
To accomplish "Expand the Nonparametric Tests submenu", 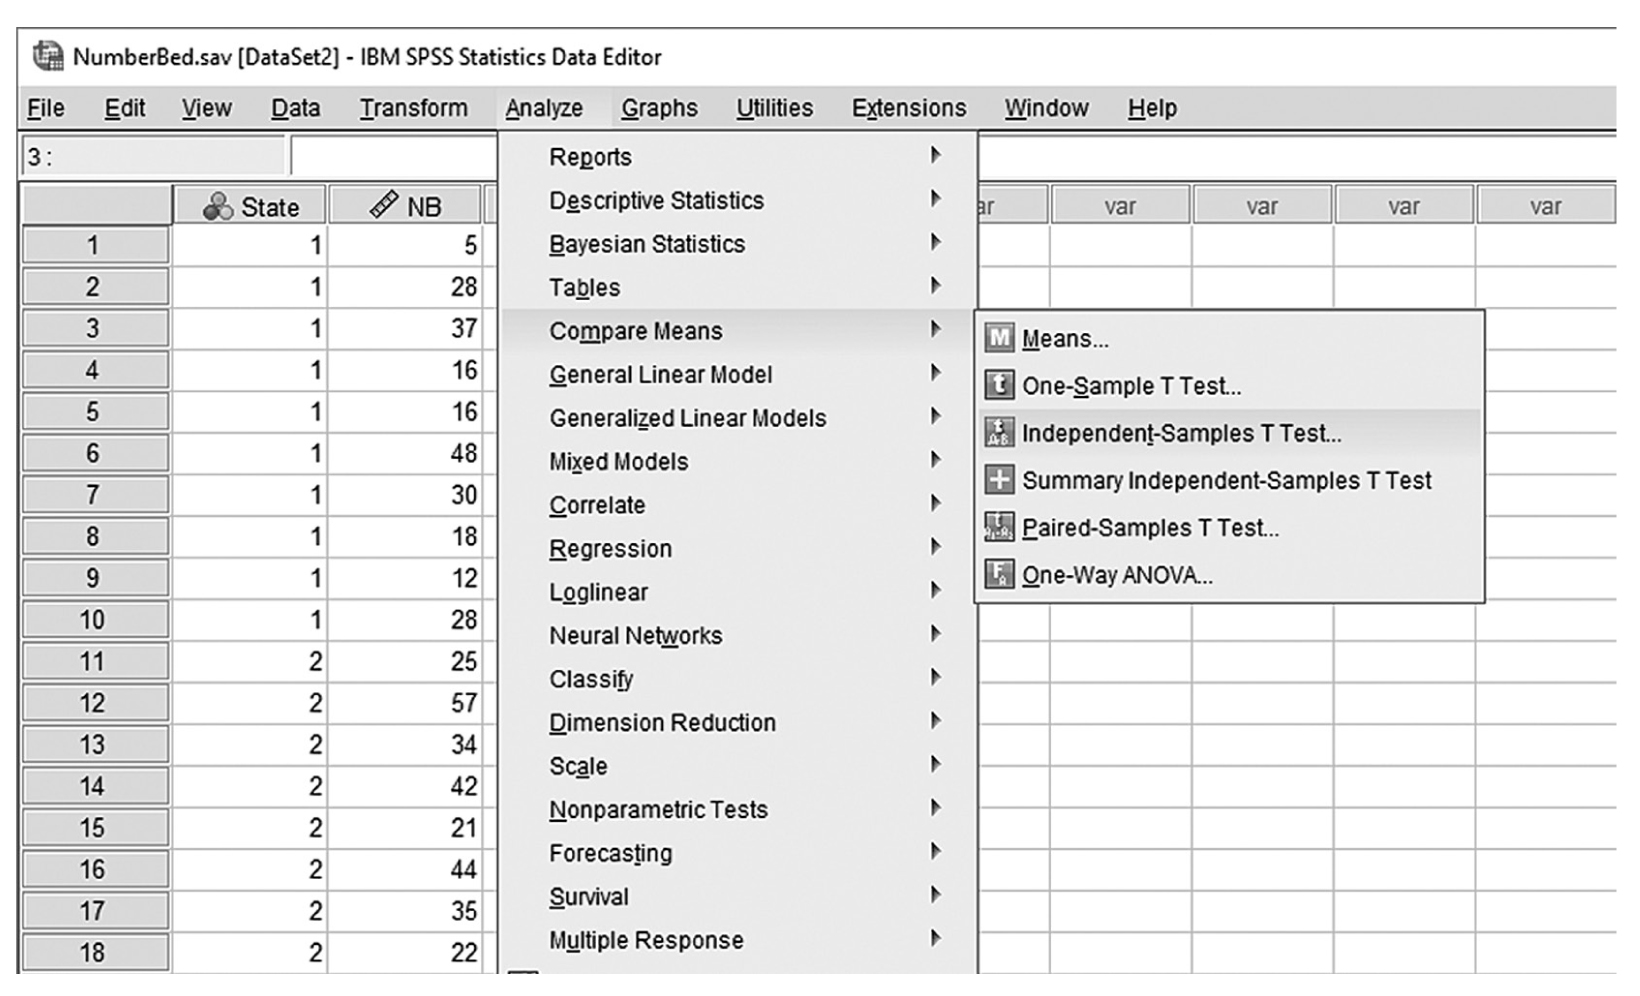I will pos(738,810).
